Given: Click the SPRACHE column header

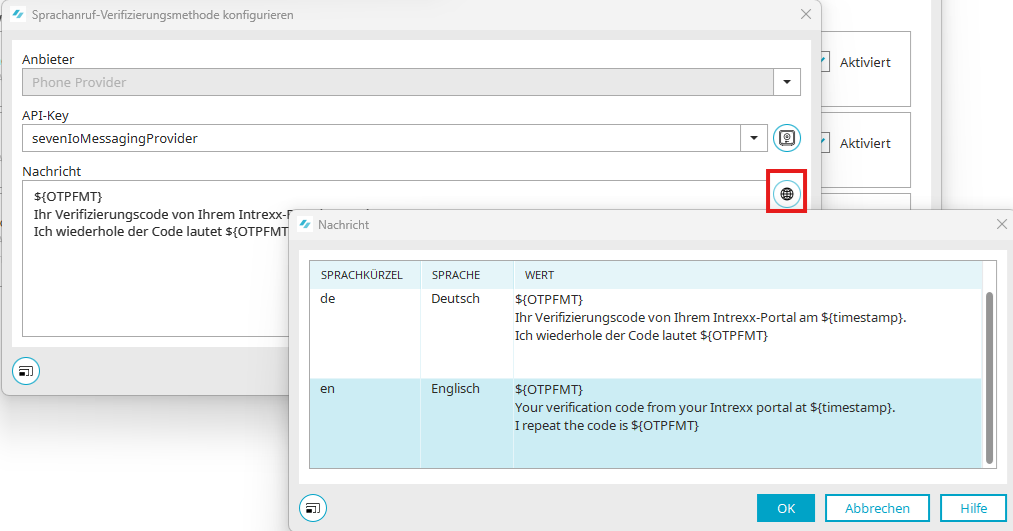Looking at the screenshot, I should point(455,275).
